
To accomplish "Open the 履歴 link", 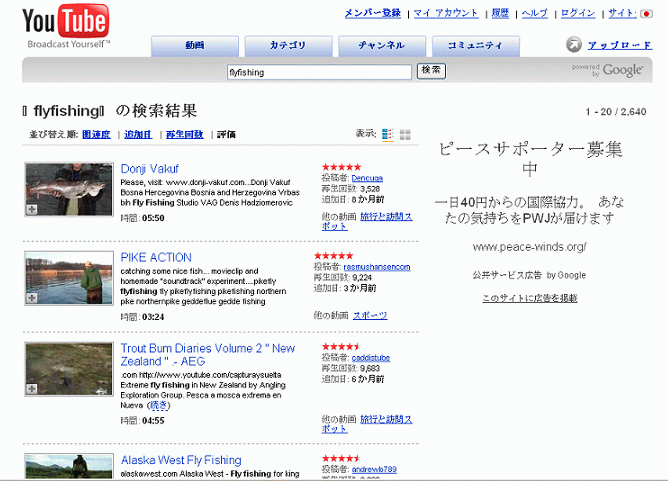I will [x=500, y=13].
